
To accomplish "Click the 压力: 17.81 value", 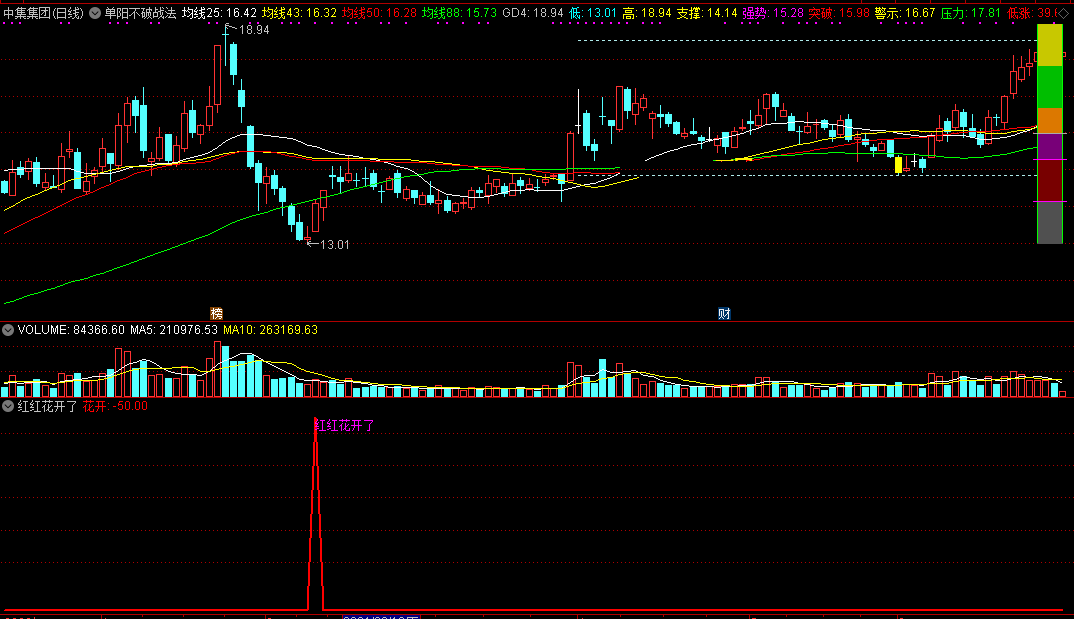I will pos(971,13).
